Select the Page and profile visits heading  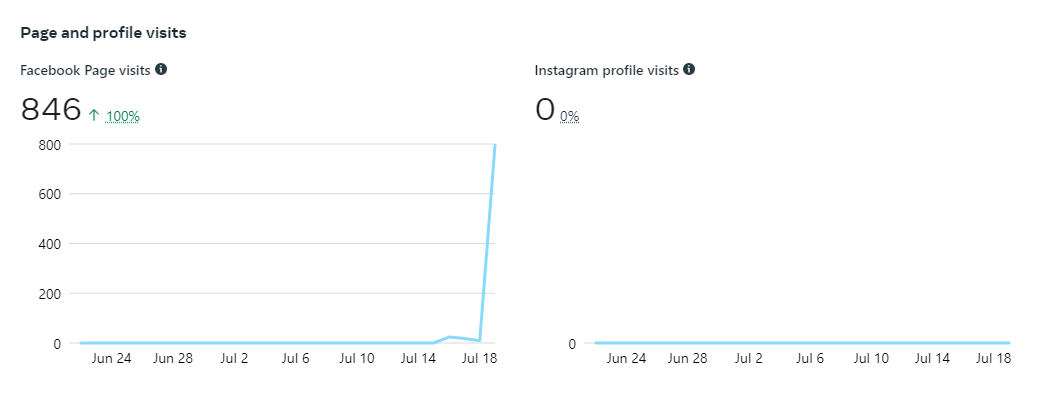click(104, 33)
